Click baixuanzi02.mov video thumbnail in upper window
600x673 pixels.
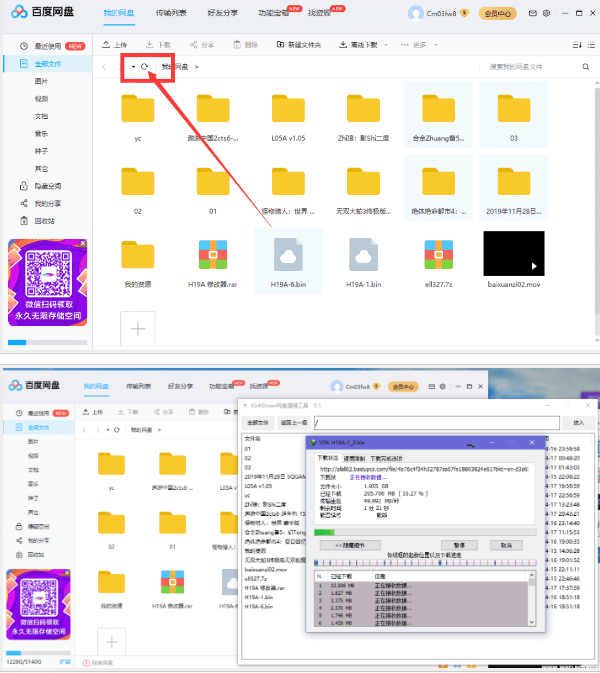514,254
